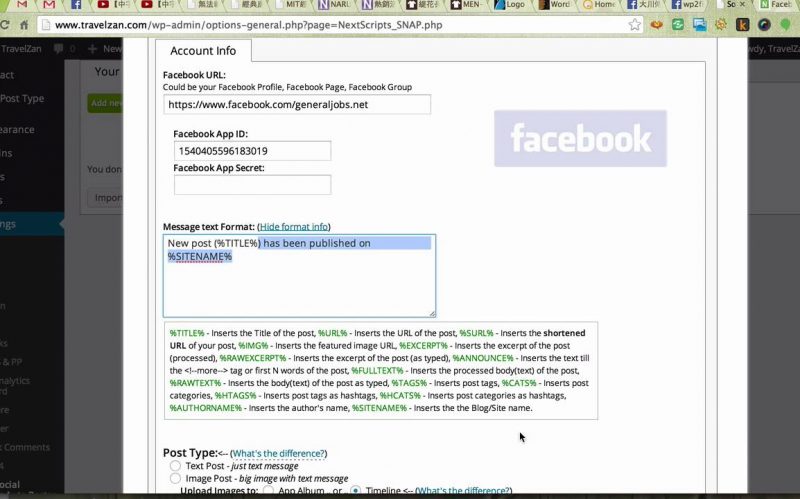This screenshot has height=499, width=800.
Task: Click the green Add new button
Action: pyautogui.click(x=102, y=103)
